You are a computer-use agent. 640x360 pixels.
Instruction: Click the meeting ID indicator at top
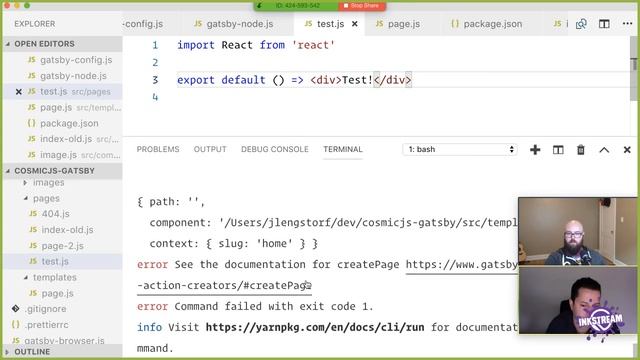coord(298,6)
